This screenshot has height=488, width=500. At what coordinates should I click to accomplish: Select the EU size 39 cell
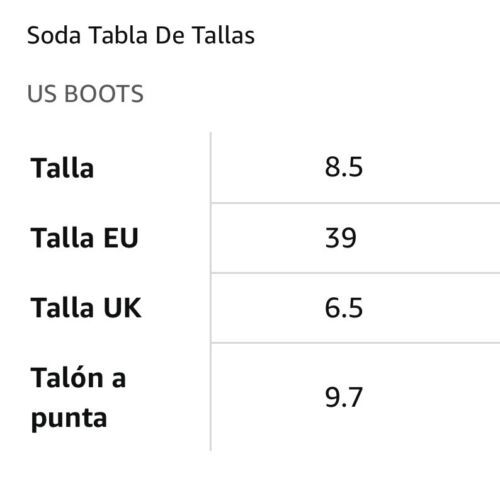click(341, 238)
